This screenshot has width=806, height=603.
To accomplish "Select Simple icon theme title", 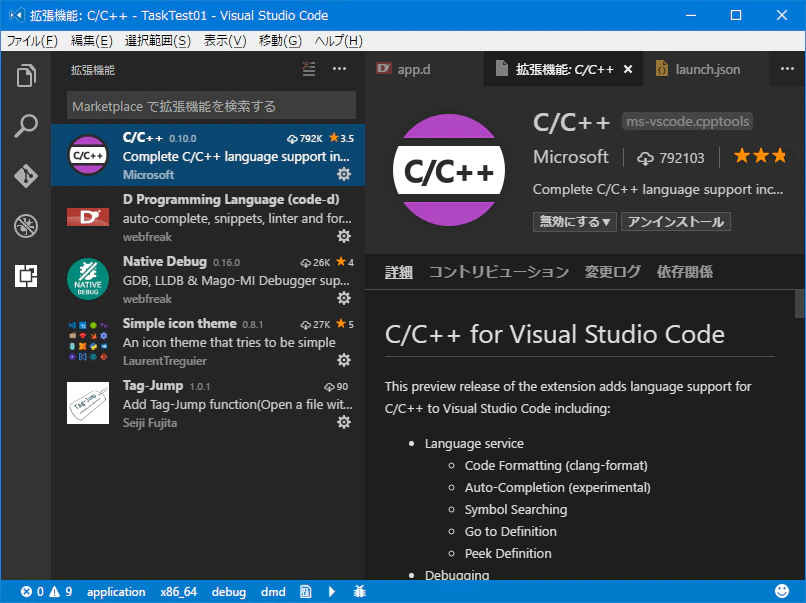I will (179, 323).
